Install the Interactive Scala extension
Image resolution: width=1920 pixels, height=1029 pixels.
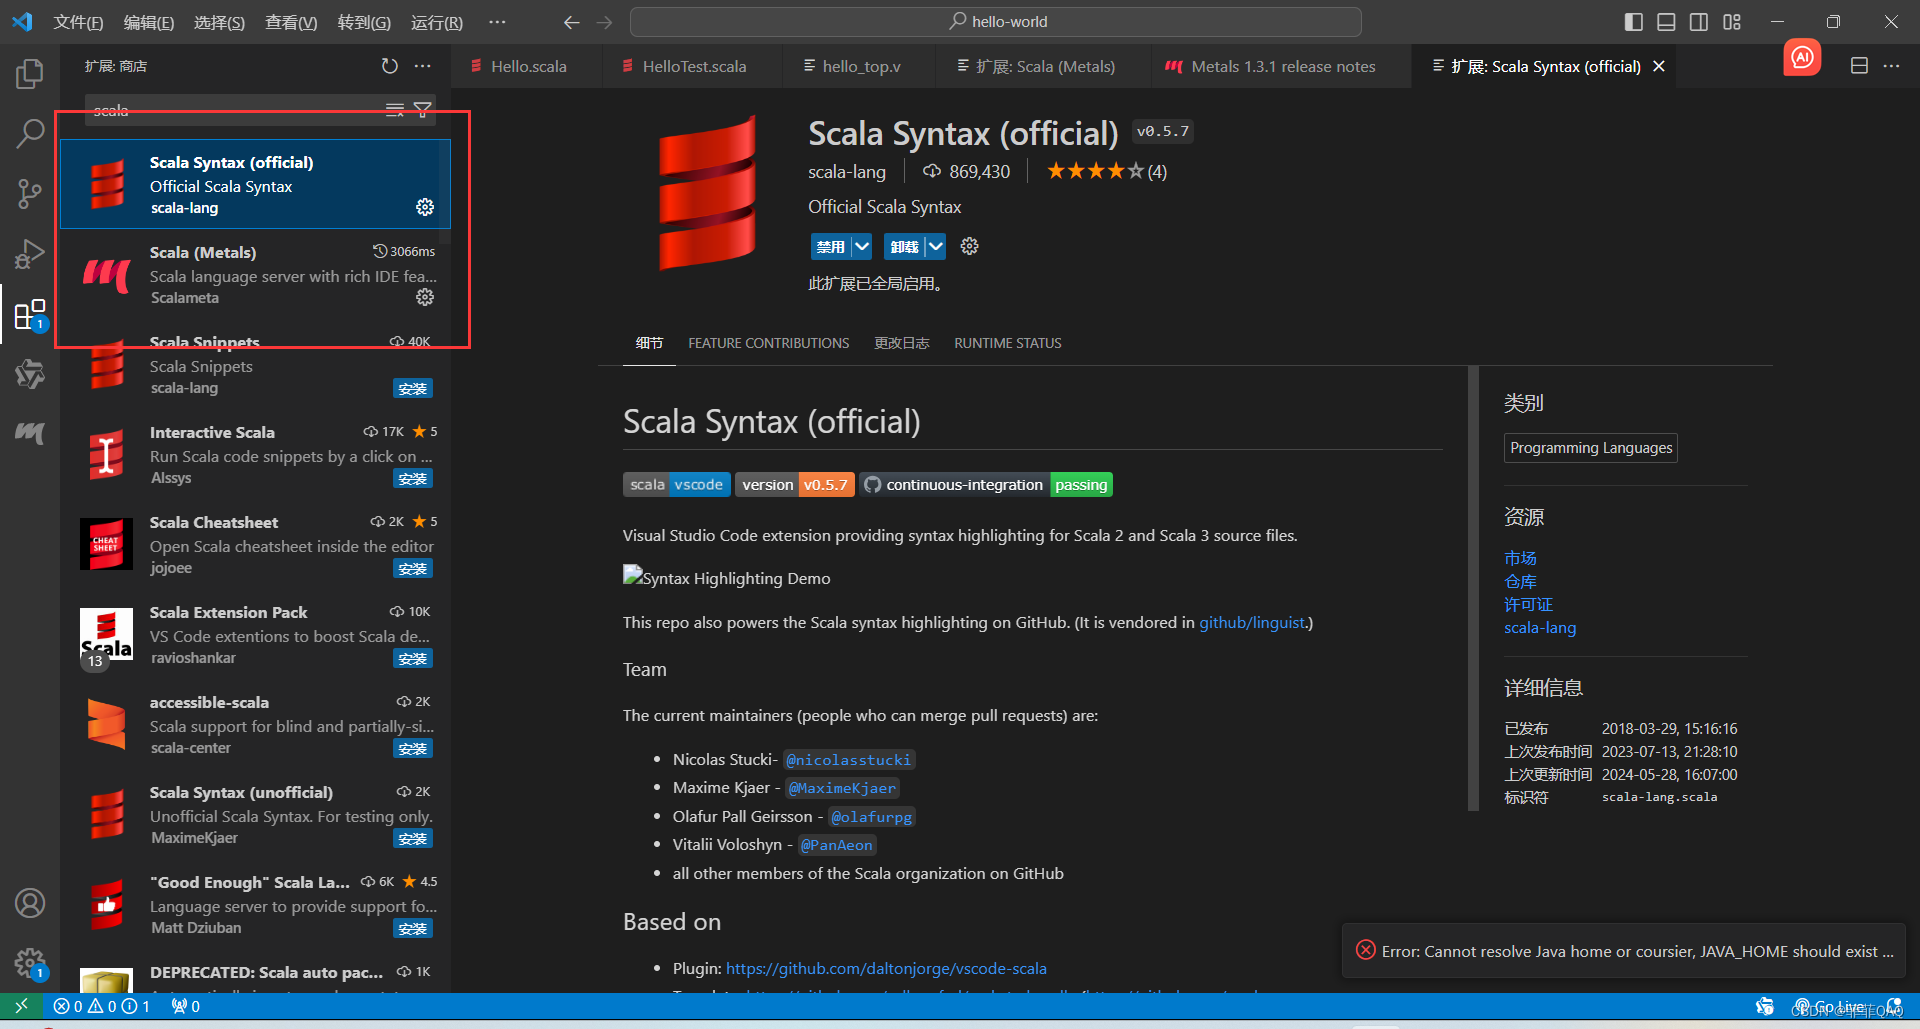tap(413, 479)
